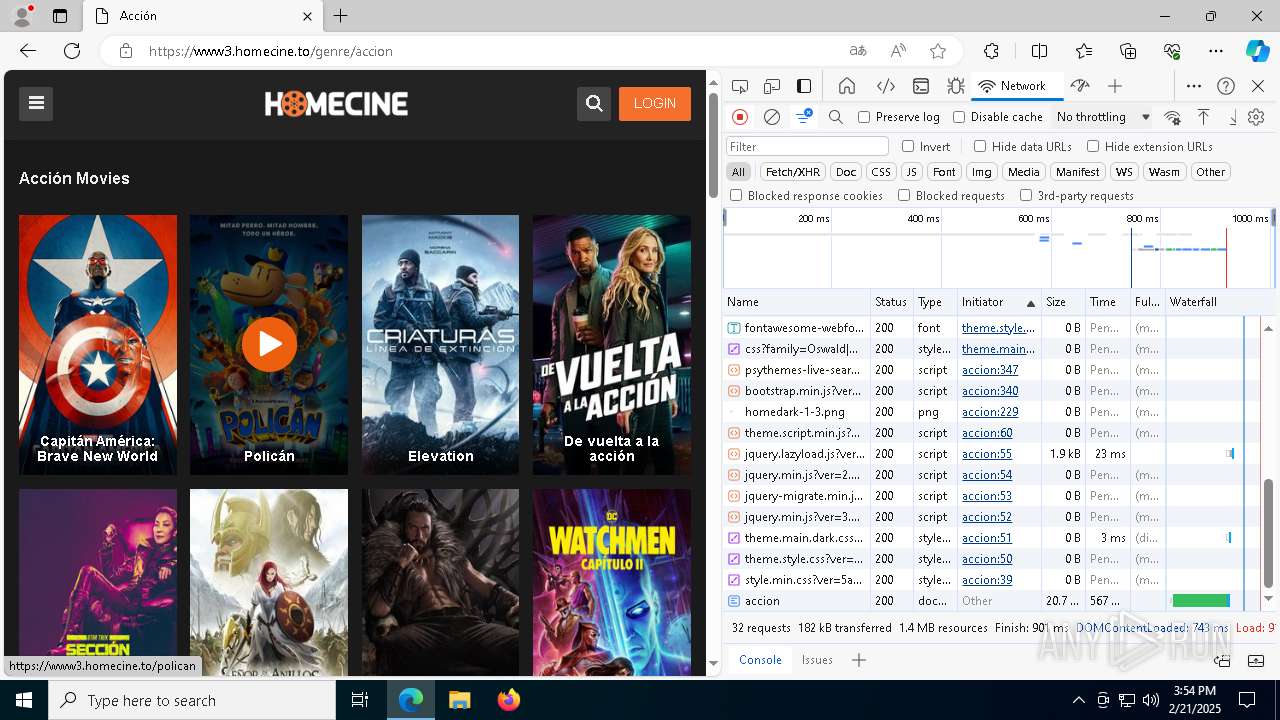Viewport: 1280px width, 720px height.
Task: Filter requests by Fetch/XHR
Action: click(x=793, y=172)
